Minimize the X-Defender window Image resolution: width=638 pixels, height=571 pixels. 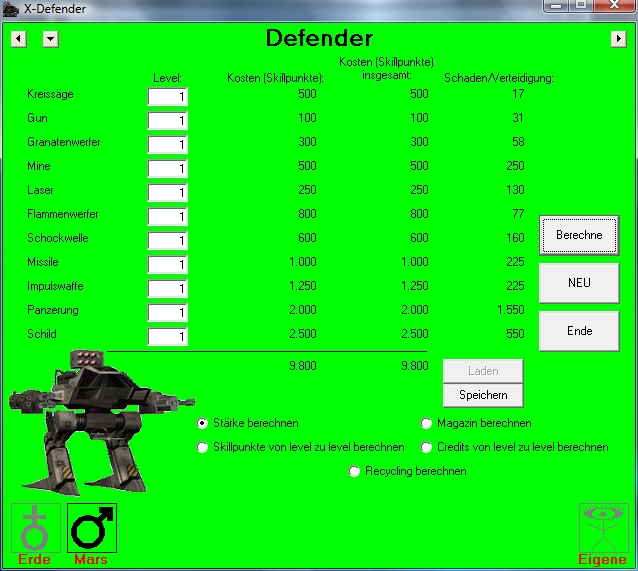pos(556,6)
